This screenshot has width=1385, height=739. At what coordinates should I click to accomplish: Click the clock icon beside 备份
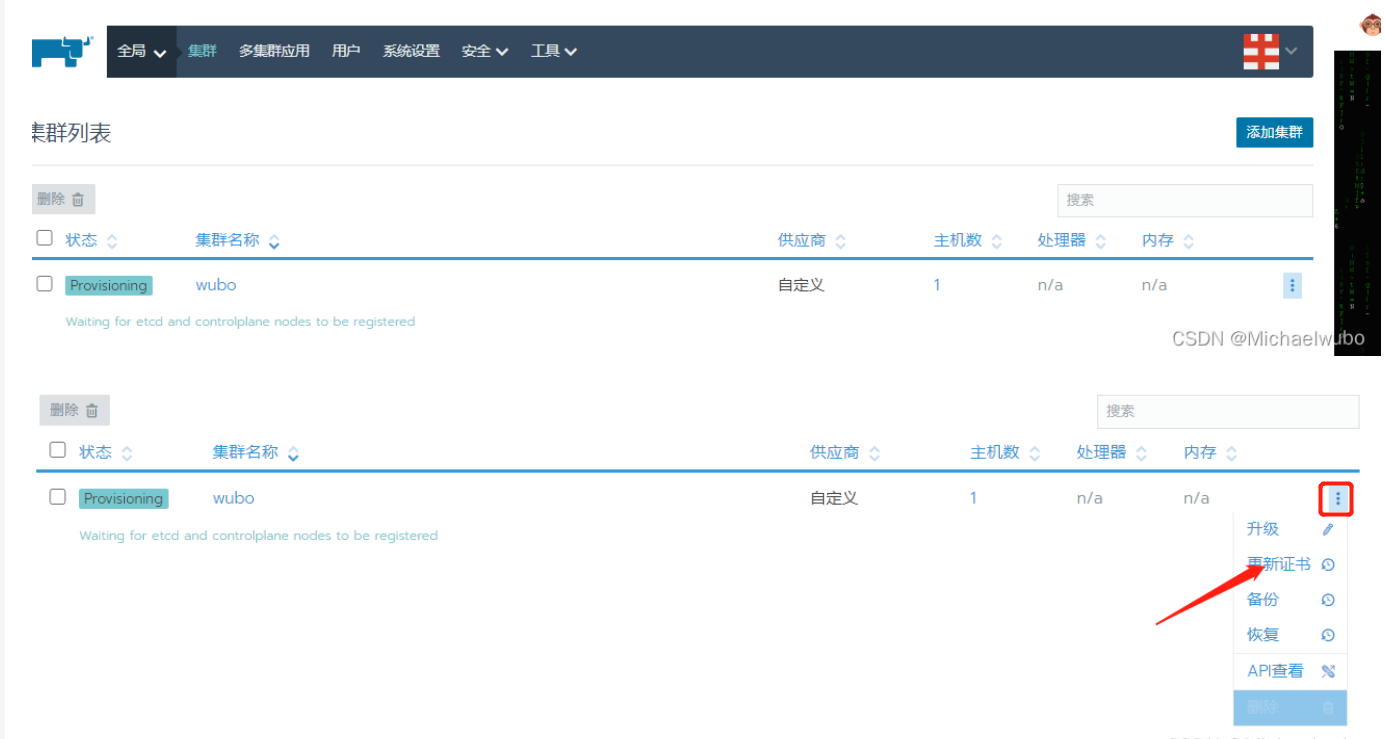click(1328, 600)
